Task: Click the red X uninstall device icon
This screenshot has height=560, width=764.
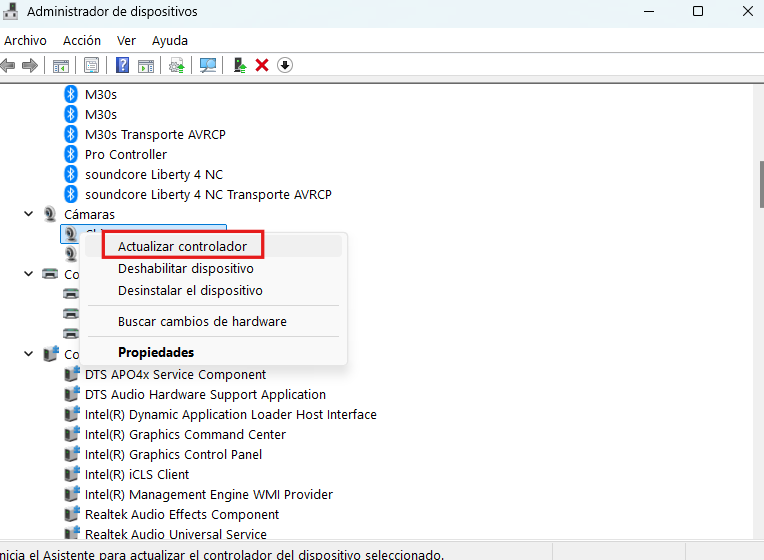Action: (262, 65)
